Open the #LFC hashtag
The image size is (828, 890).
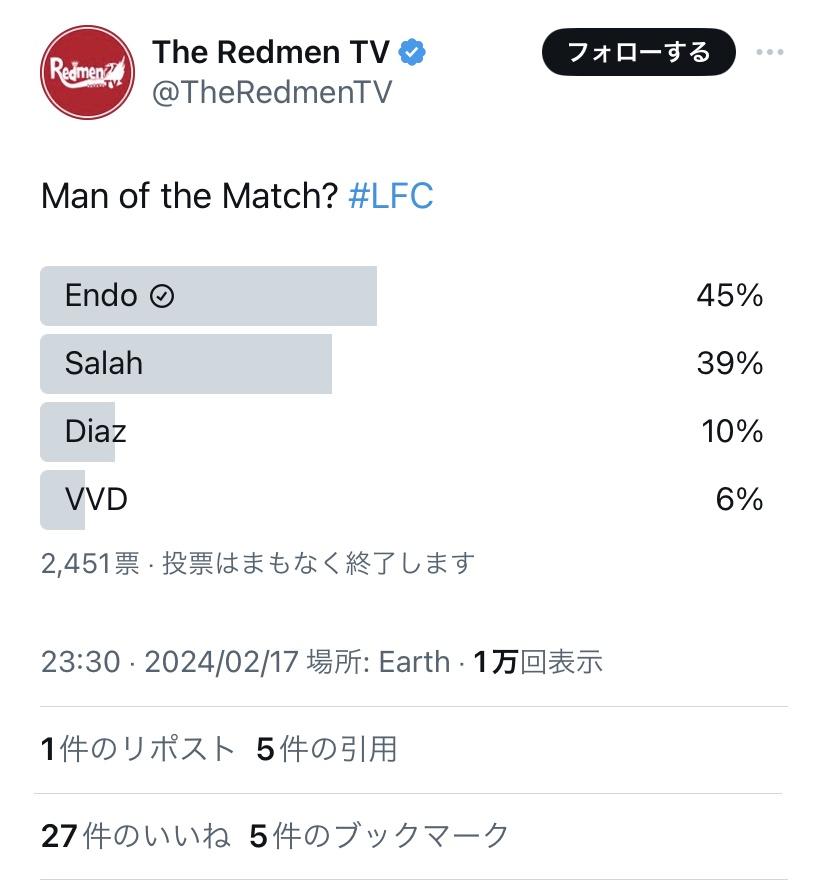(x=390, y=196)
